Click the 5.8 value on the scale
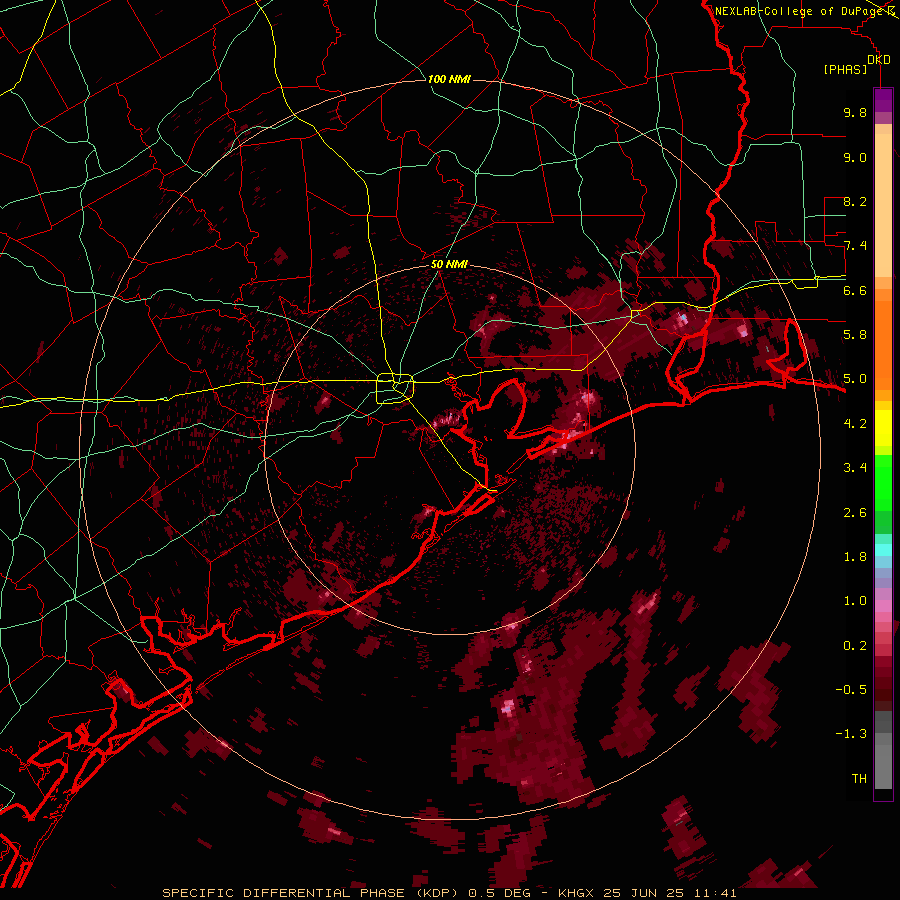 coord(855,335)
